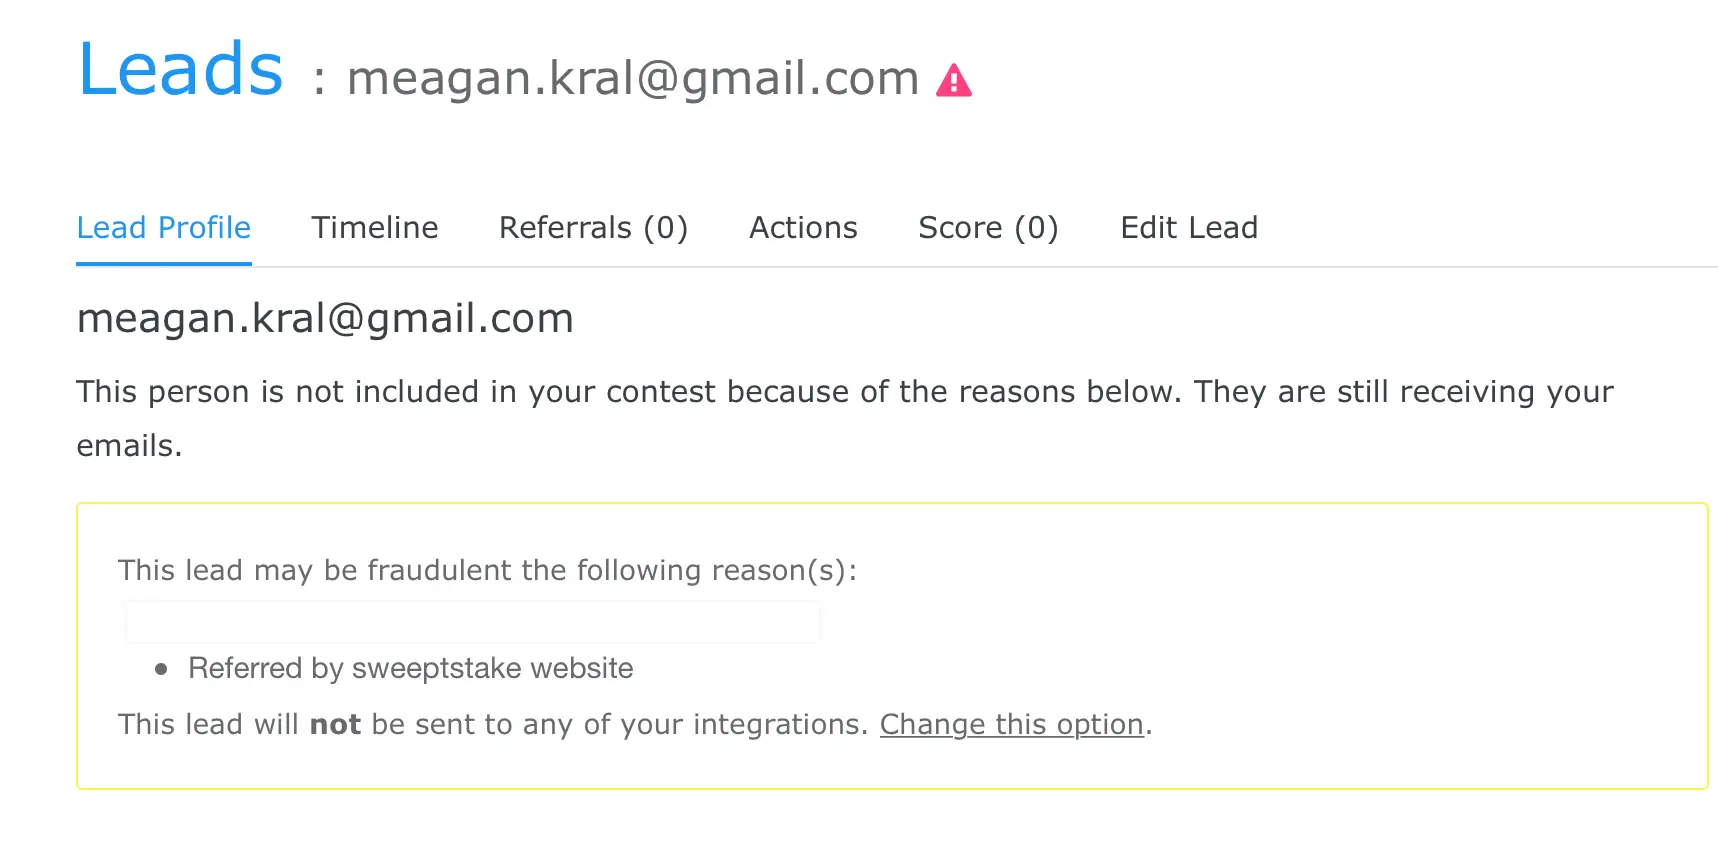1718x852 pixels.
Task: Open the Actions tab
Action: click(x=803, y=228)
